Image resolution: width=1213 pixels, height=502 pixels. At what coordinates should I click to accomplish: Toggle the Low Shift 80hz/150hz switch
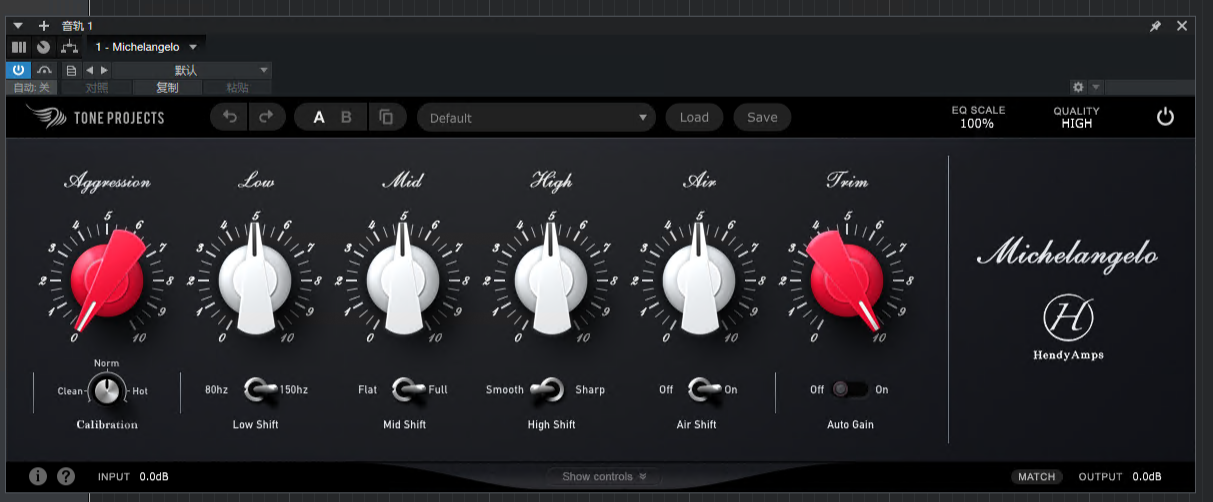tap(259, 389)
